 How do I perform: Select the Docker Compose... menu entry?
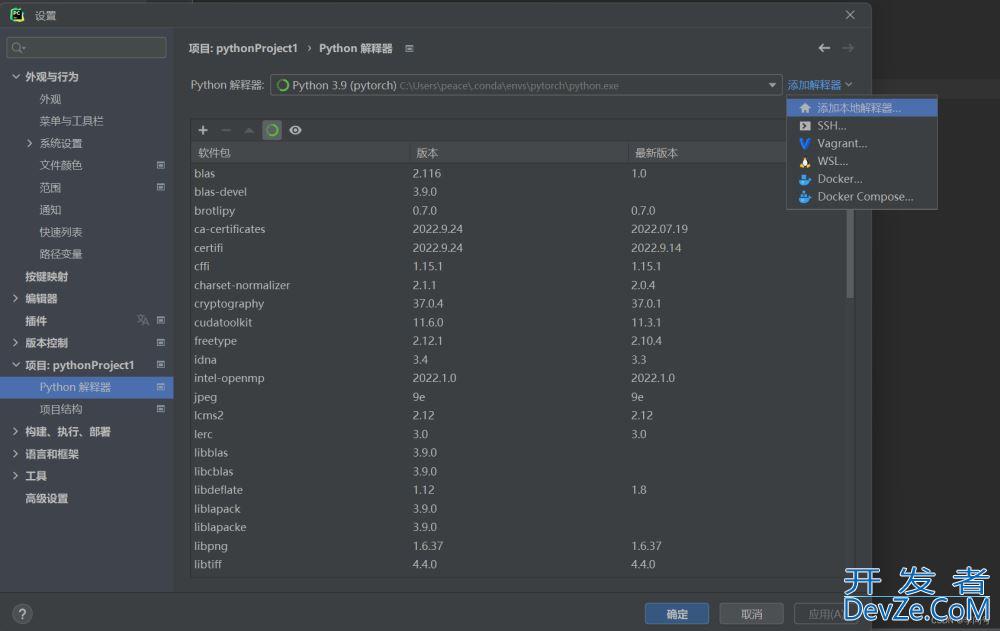862,197
